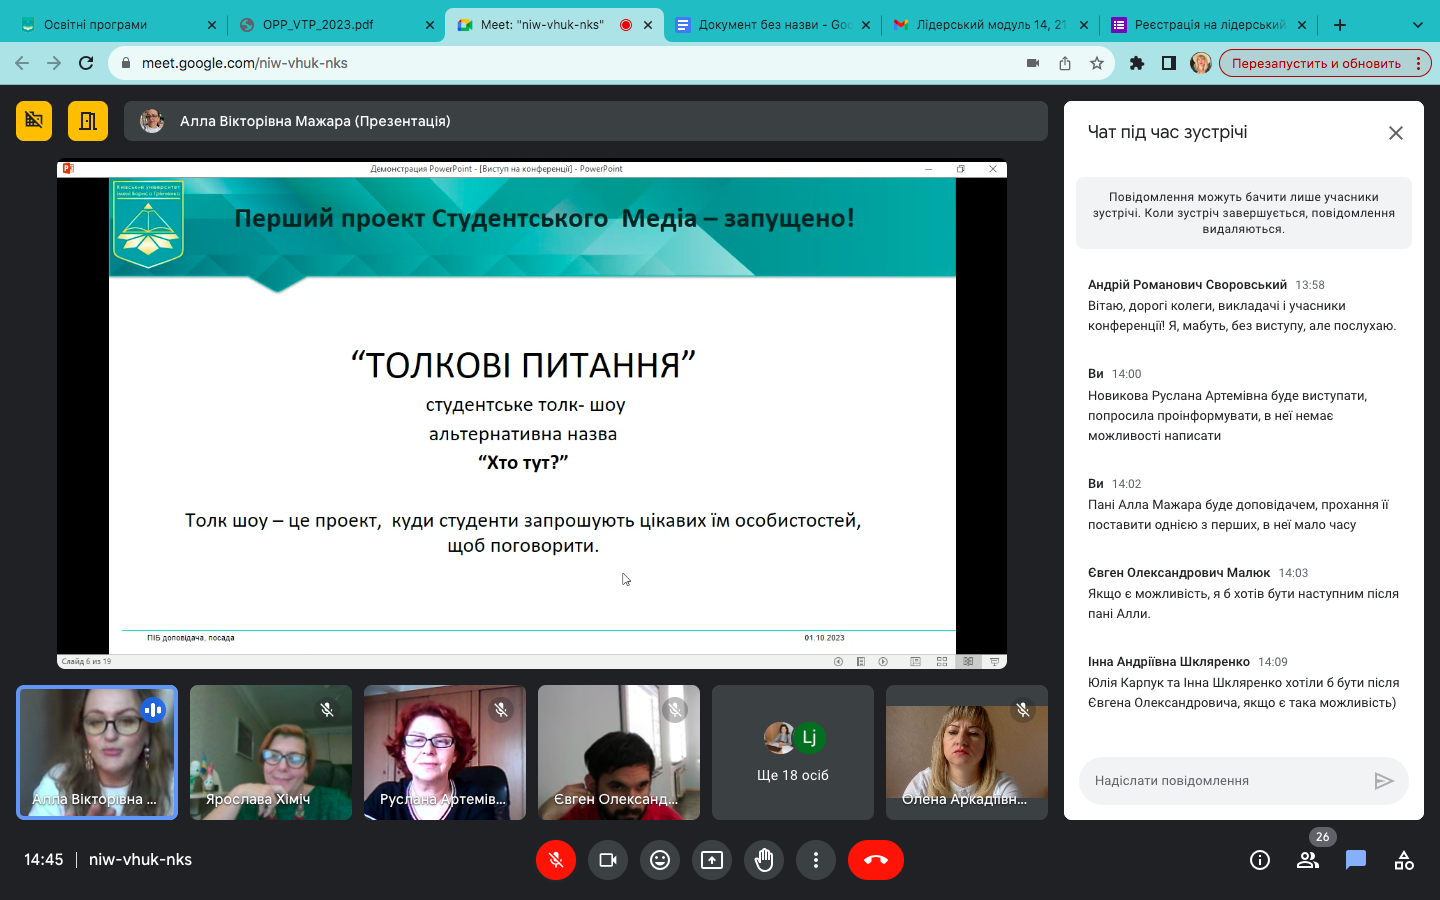
Task: Show the participants list
Action: pos(1308,860)
